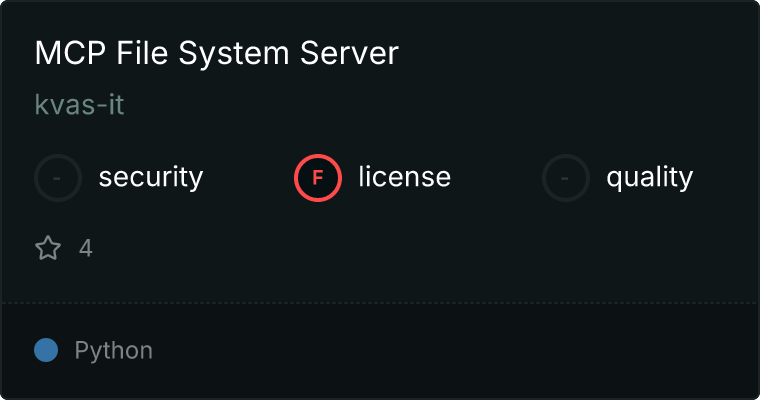Click the quality label text
Viewport: 760px width, 400px height.
(649, 178)
